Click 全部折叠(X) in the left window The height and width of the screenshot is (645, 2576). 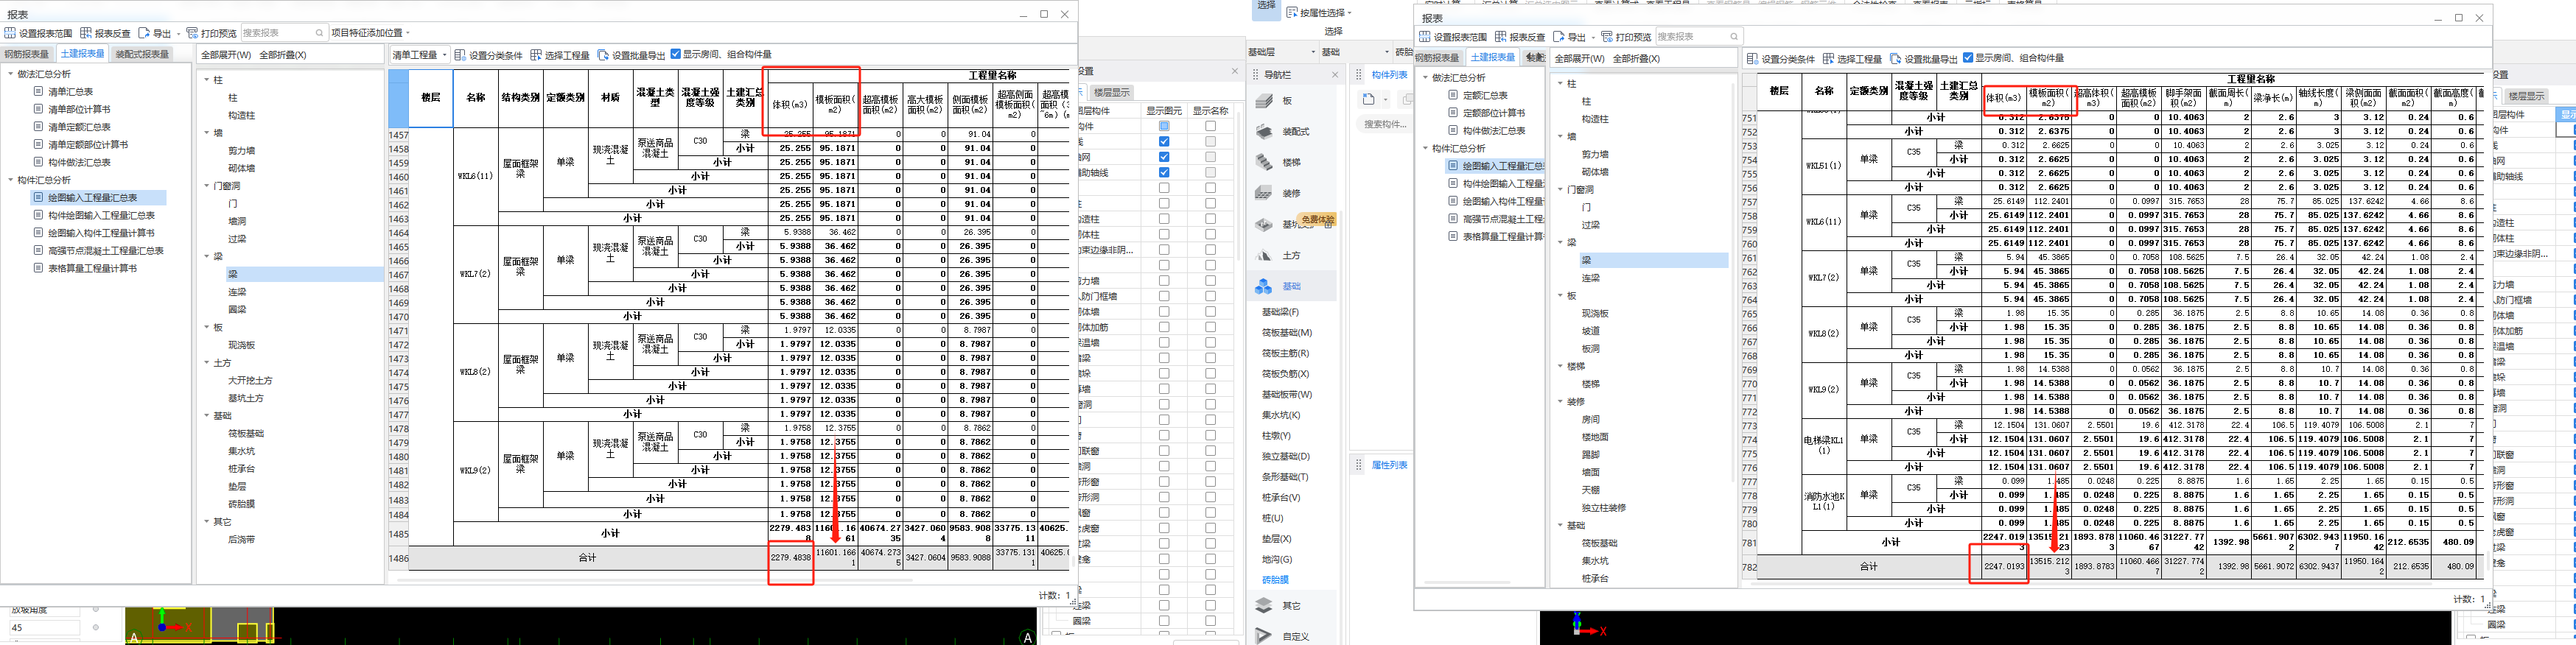click(x=283, y=55)
